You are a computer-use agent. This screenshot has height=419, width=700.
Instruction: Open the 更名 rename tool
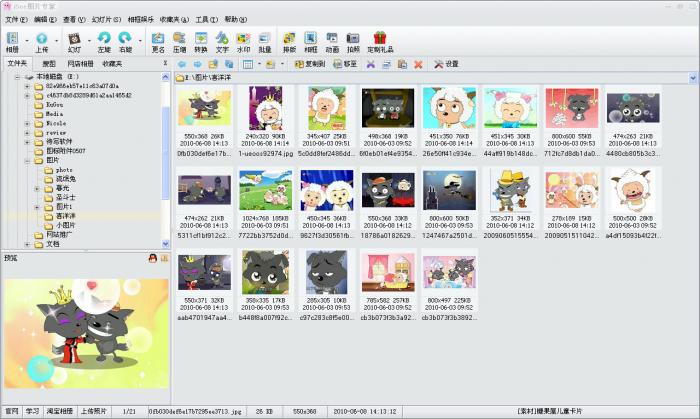[158, 42]
